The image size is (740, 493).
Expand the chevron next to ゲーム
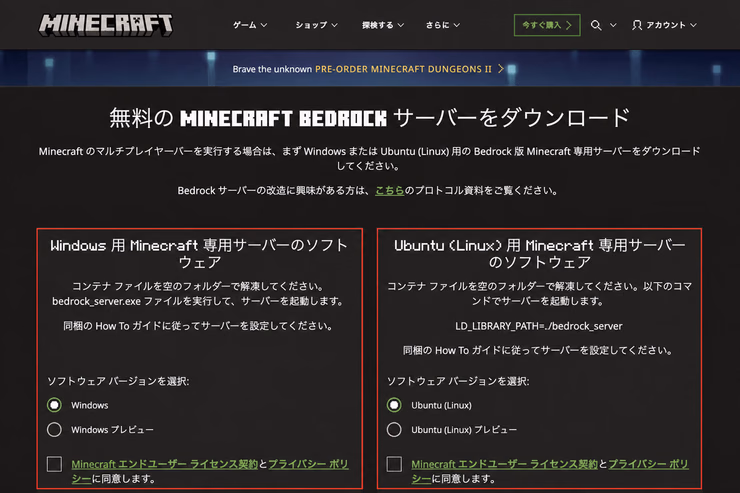tap(264, 25)
